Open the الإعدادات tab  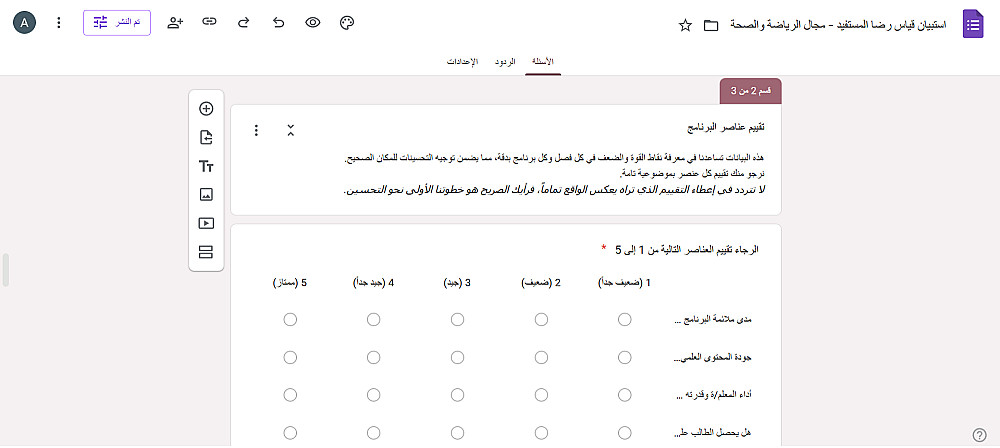462,62
